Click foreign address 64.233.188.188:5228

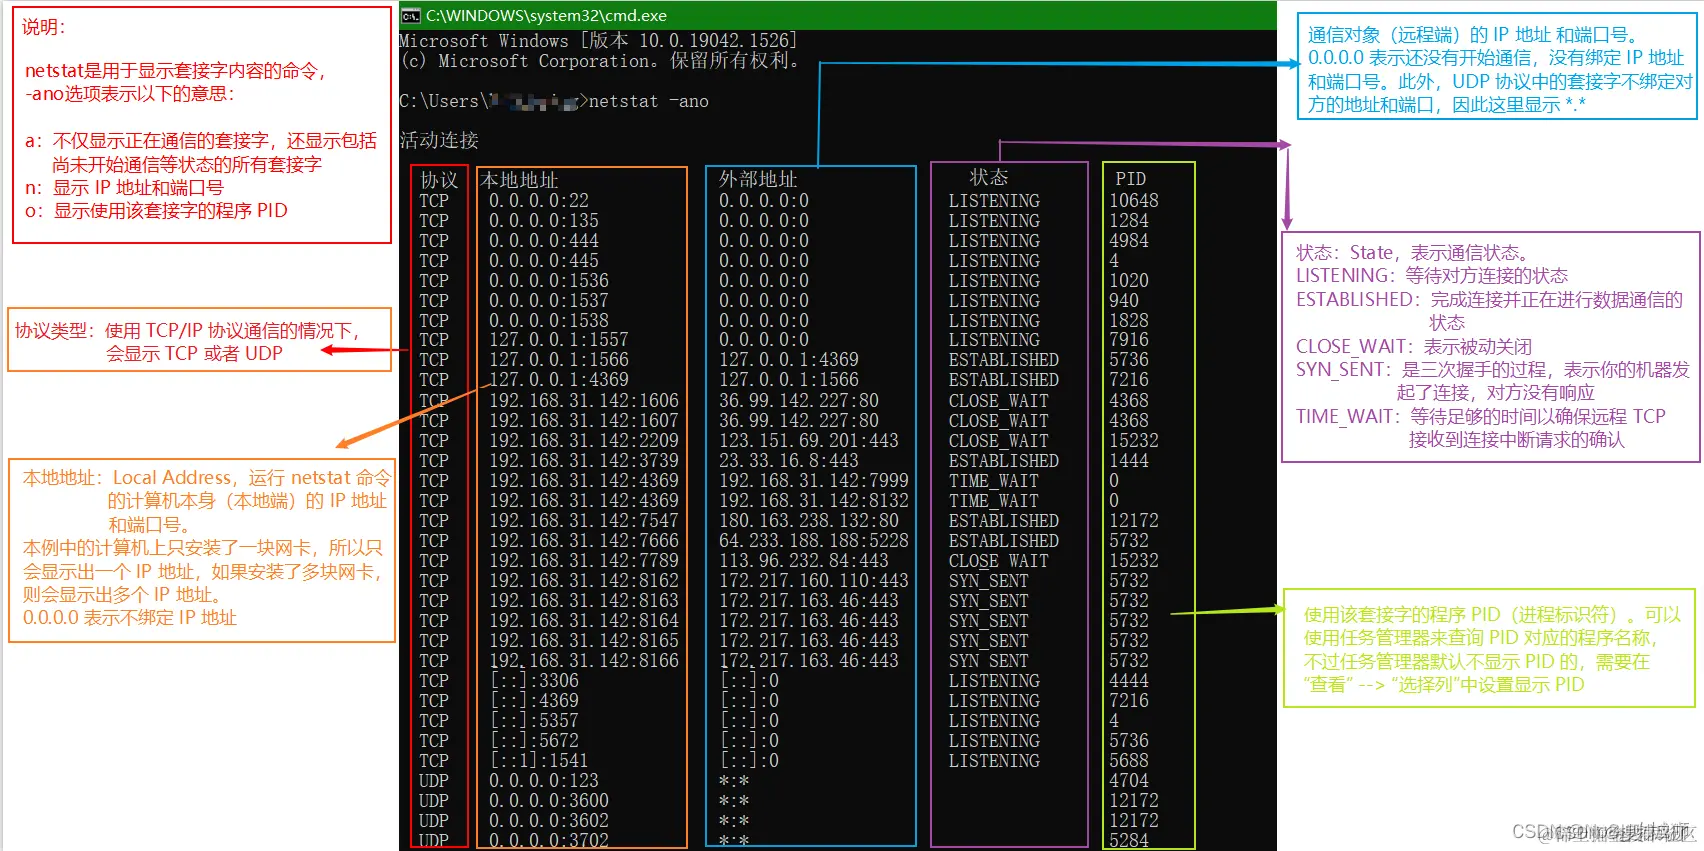814,540
